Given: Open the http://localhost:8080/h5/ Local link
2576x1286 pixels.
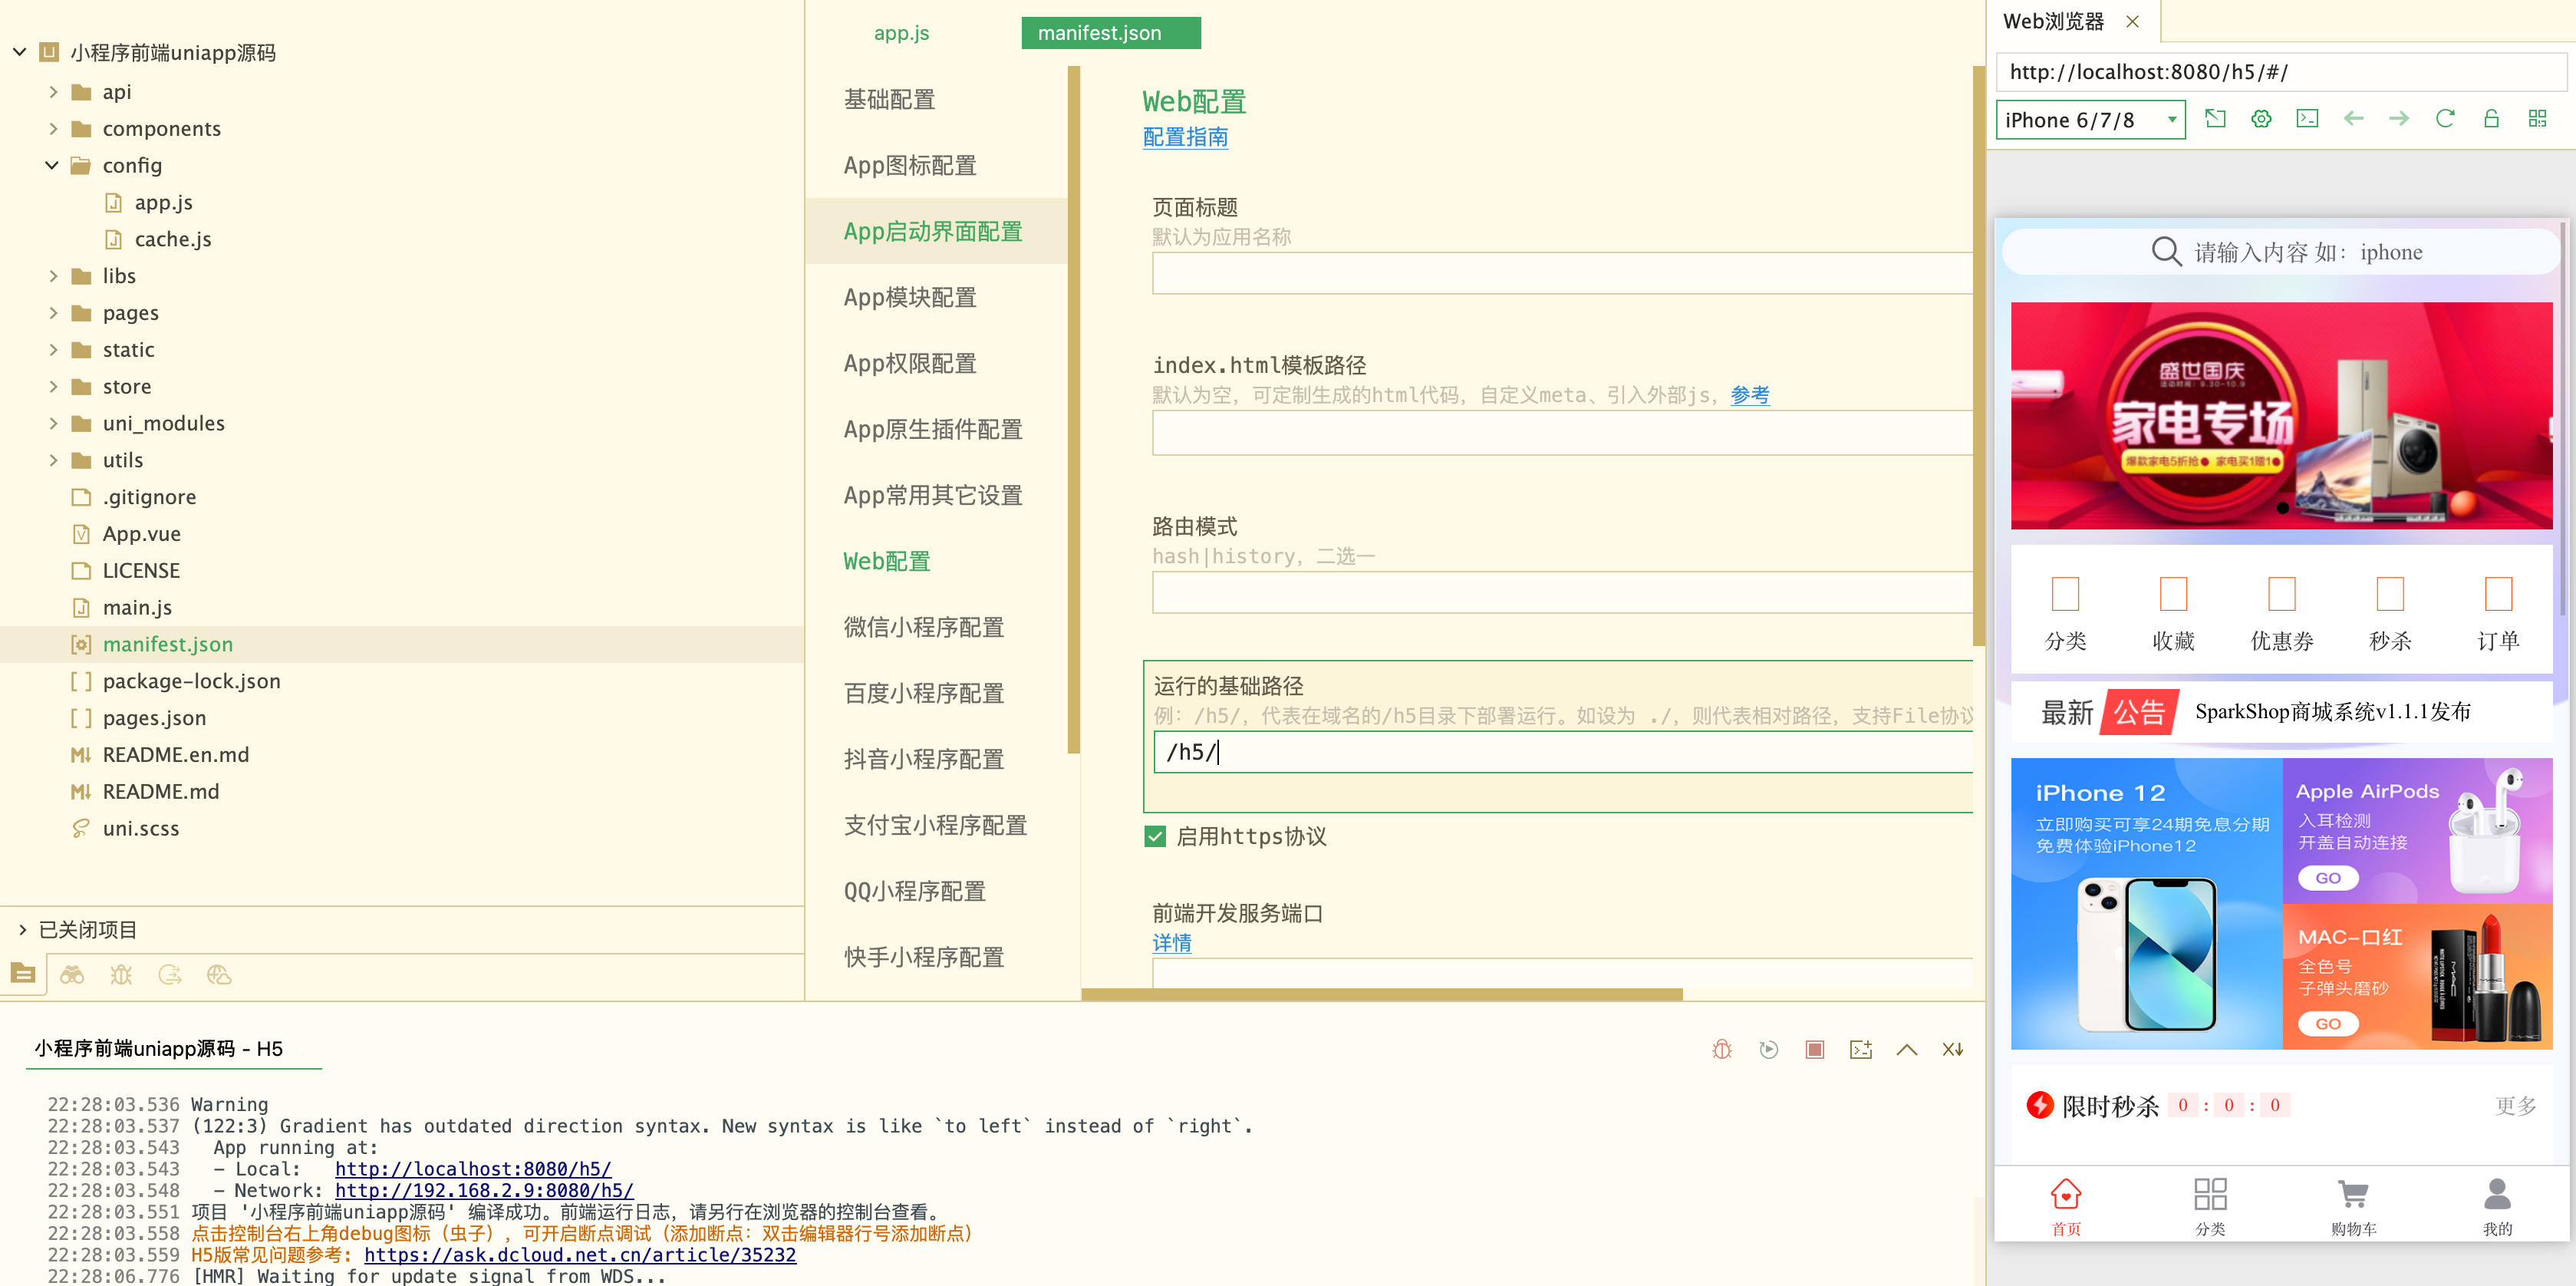Looking at the screenshot, I should [x=472, y=1168].
